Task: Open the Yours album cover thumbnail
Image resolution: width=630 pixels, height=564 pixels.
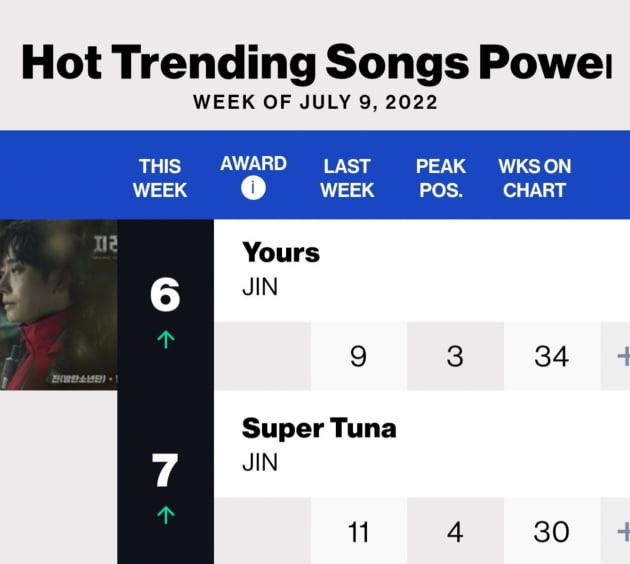Action: [x=59, y=305]
